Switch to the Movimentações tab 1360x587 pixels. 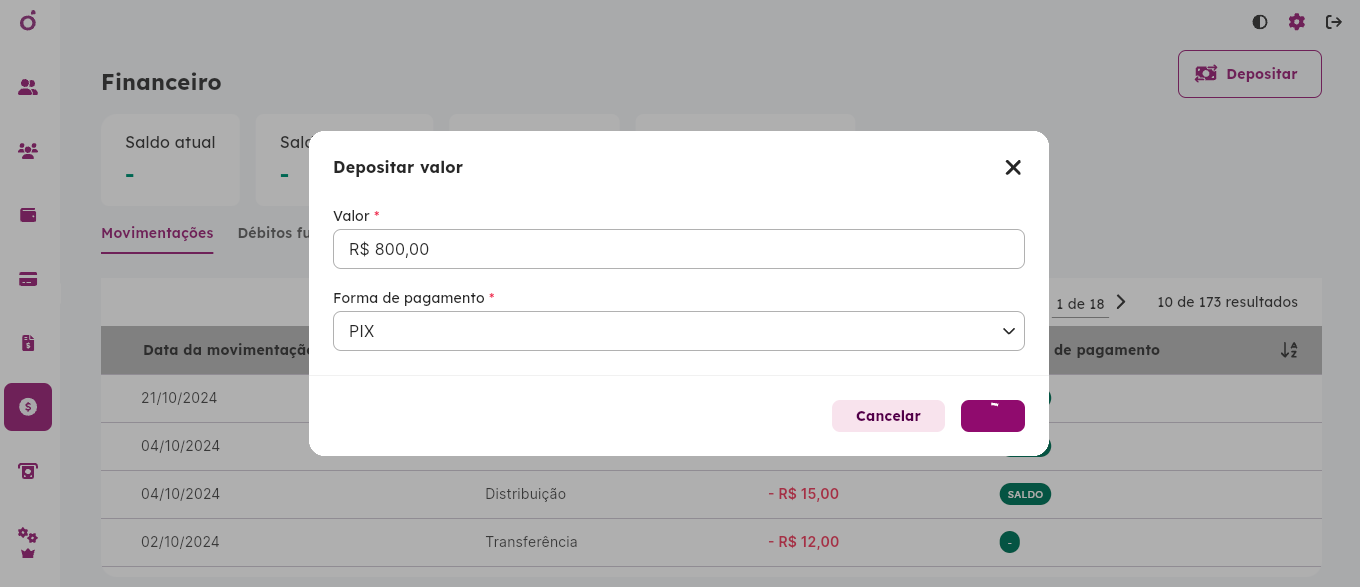tap(157, 233)
